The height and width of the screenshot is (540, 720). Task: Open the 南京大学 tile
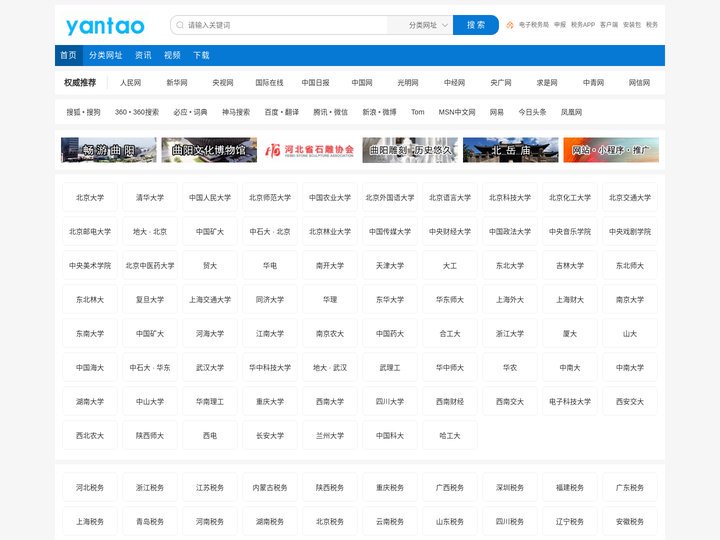coord(630,299)
